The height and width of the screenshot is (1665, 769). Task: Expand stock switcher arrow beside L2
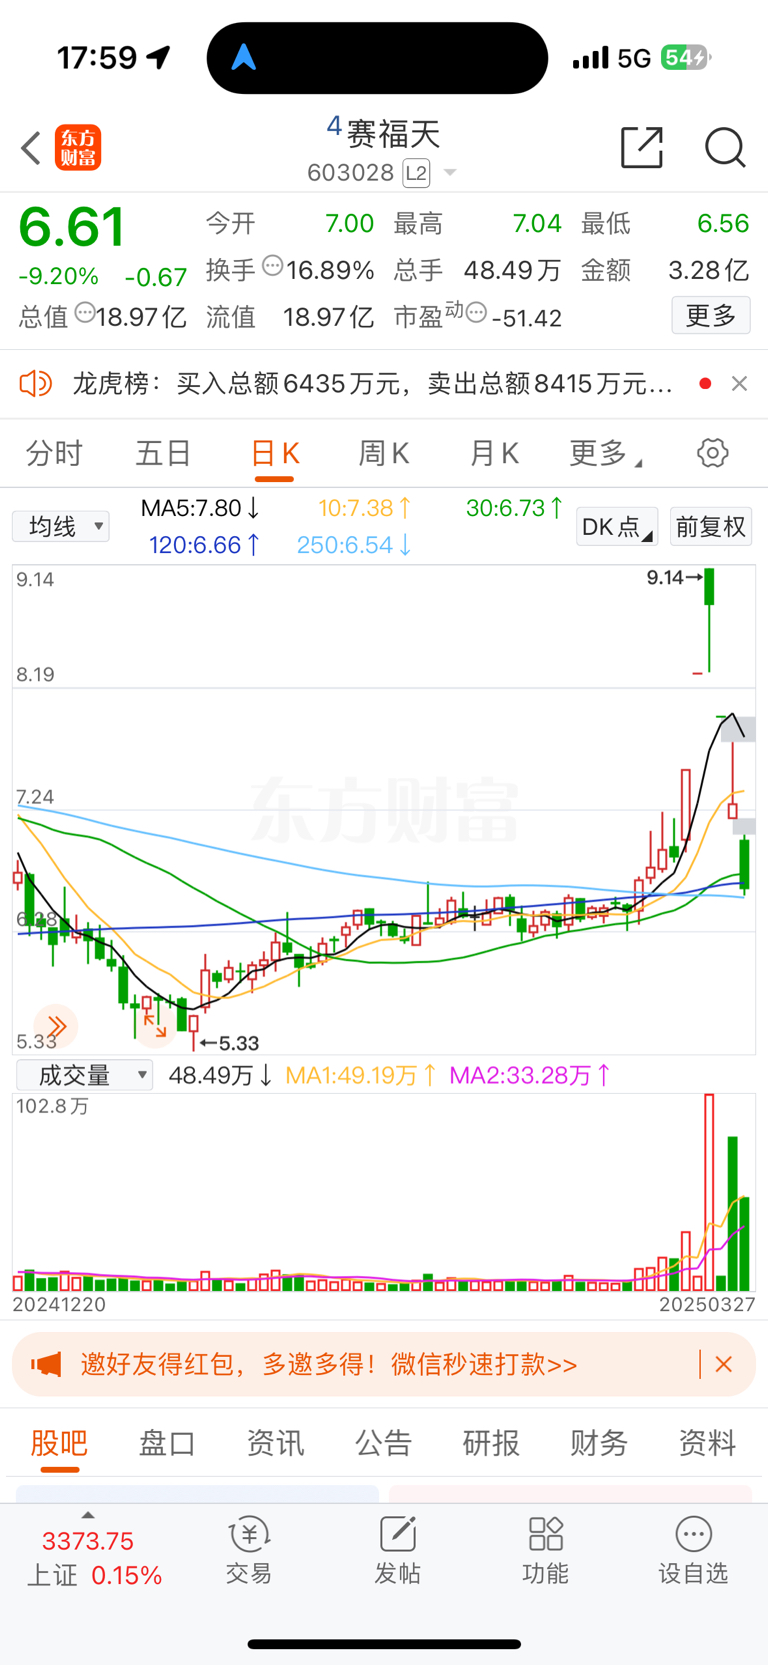pos(450,173)
